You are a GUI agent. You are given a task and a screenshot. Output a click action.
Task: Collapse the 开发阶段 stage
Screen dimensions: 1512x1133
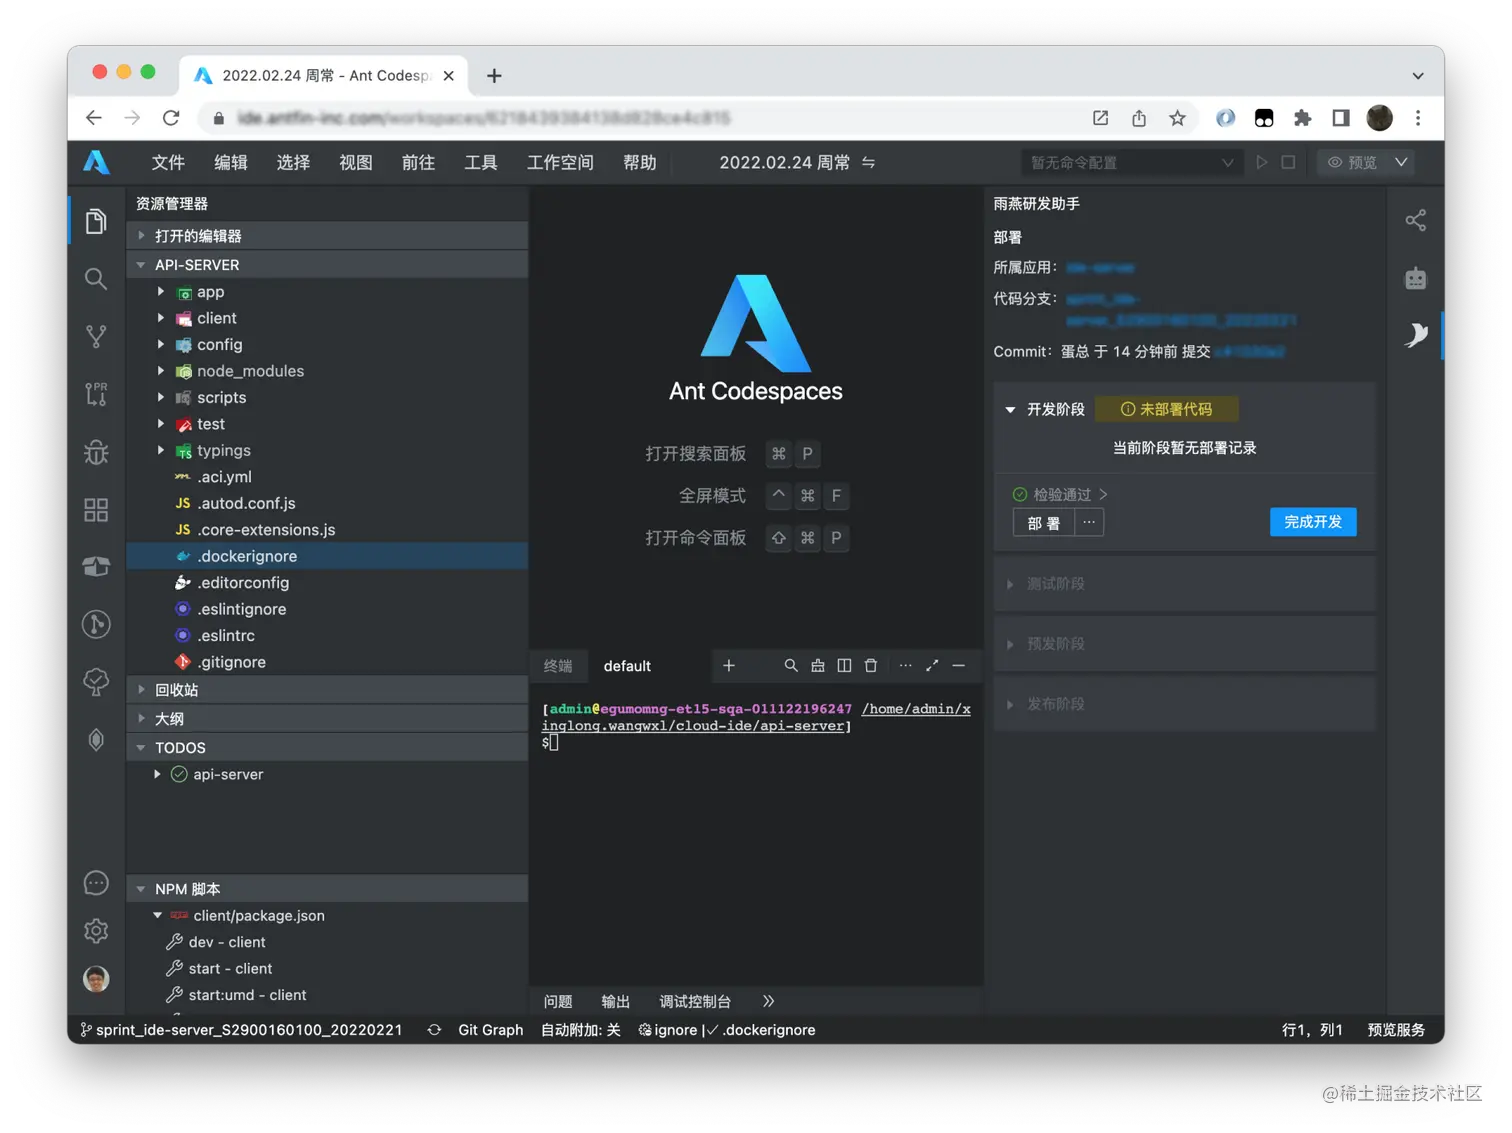click(1010, 410)
